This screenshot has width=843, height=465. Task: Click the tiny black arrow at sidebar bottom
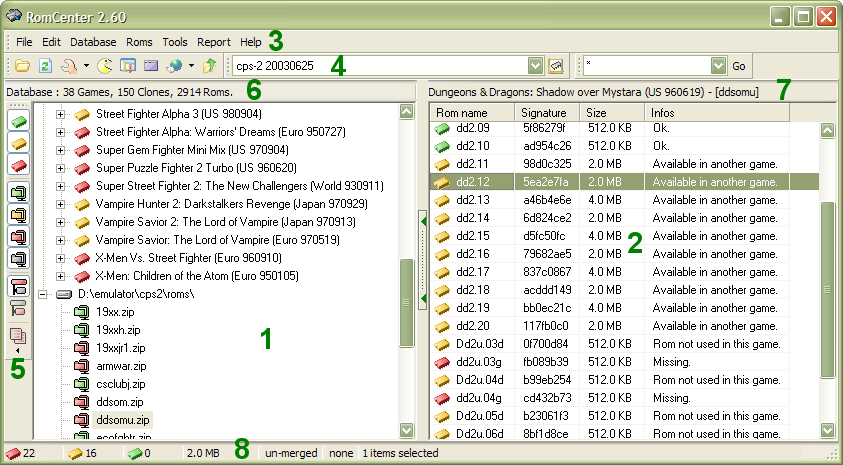[x=18, y=350]
